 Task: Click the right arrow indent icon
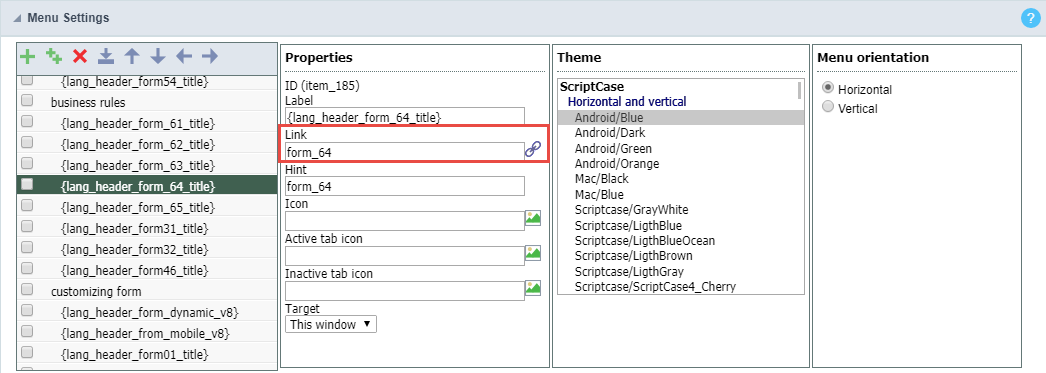coord(210,56)
